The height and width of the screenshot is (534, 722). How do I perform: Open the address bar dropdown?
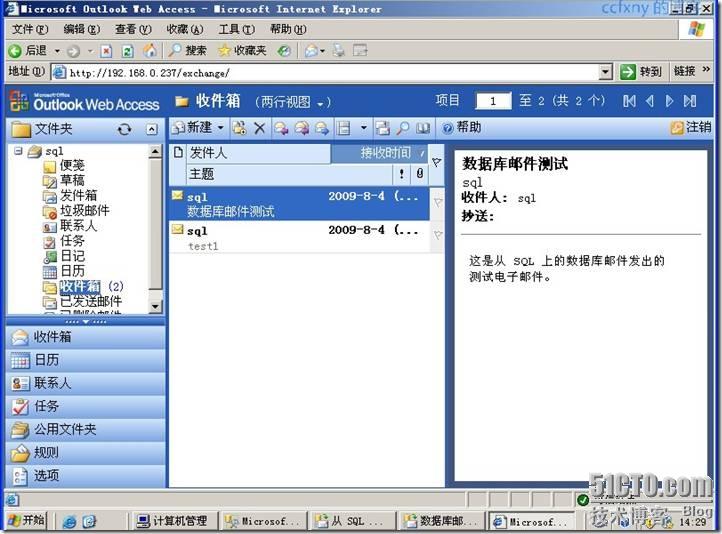click(x=606, y=72)
